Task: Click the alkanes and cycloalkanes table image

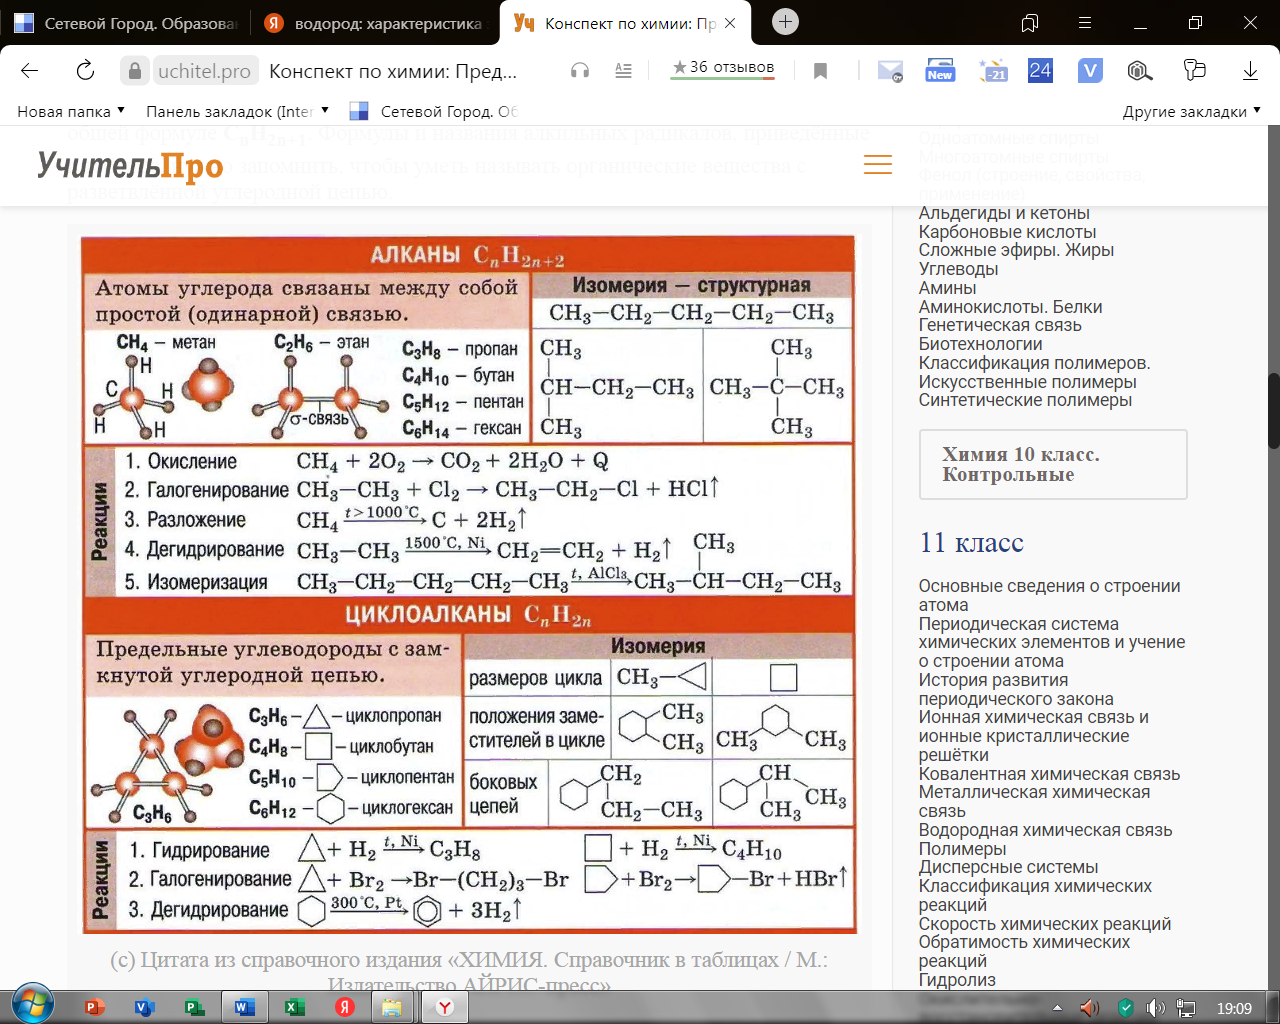Action: tap(468, 584)
